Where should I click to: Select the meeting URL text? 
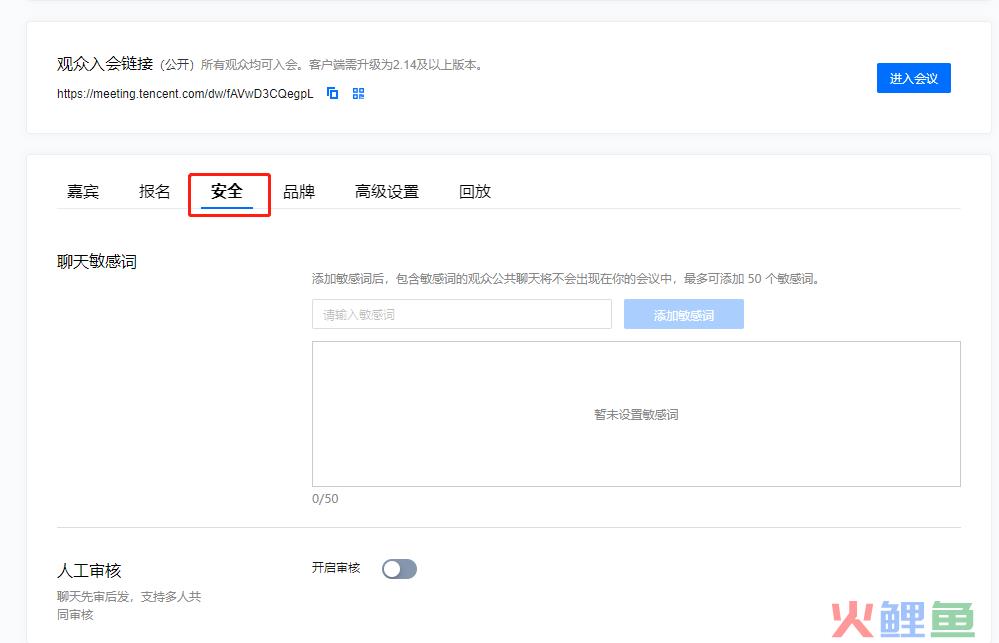pos(185,94)
